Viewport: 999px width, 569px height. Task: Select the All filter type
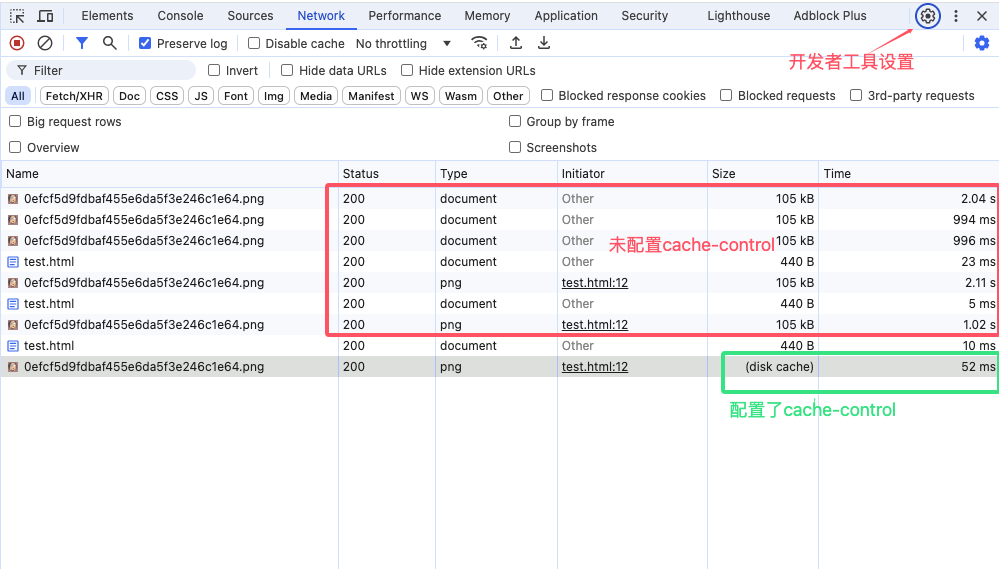point(18,96)
